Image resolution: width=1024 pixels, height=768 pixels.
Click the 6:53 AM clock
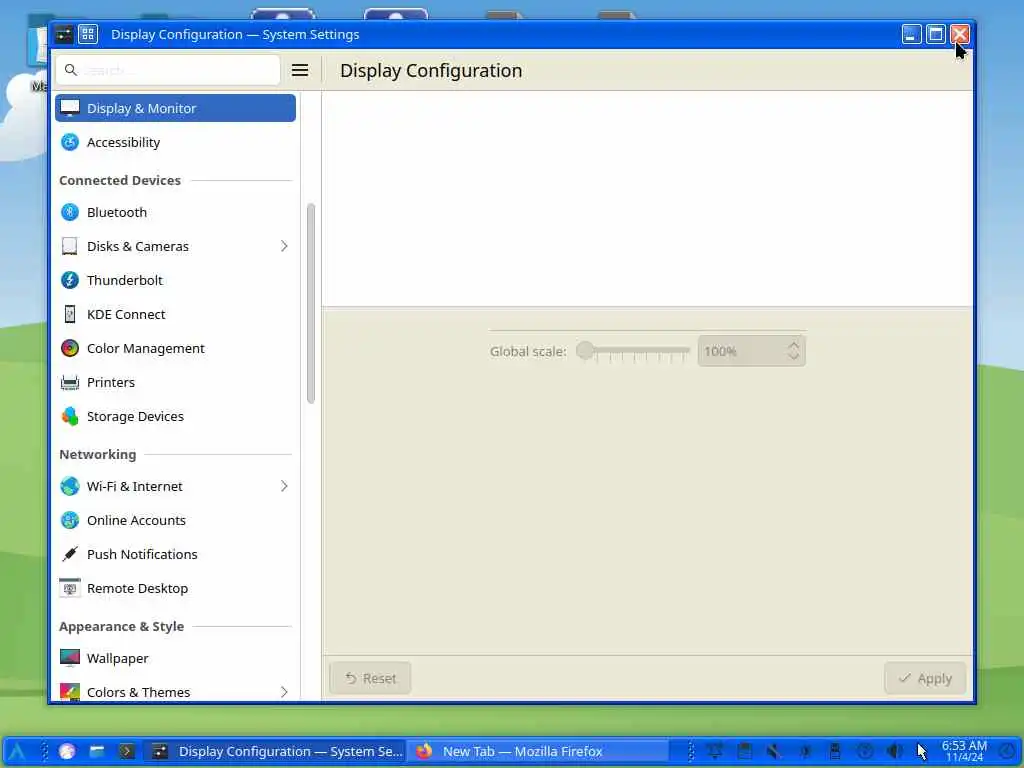(x=965, y=751)
